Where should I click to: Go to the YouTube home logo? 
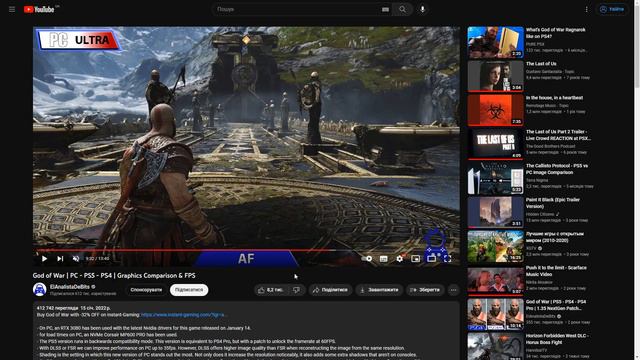39,9
